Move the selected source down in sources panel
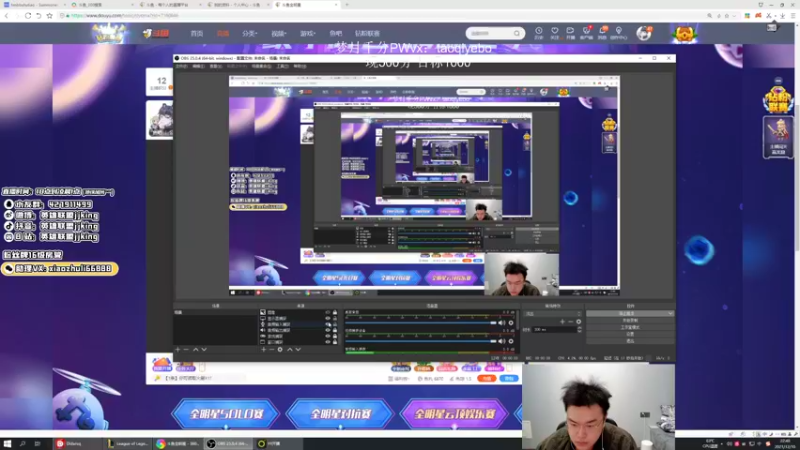Viewport: 800px width, 450px height. (x=298, y=349)
